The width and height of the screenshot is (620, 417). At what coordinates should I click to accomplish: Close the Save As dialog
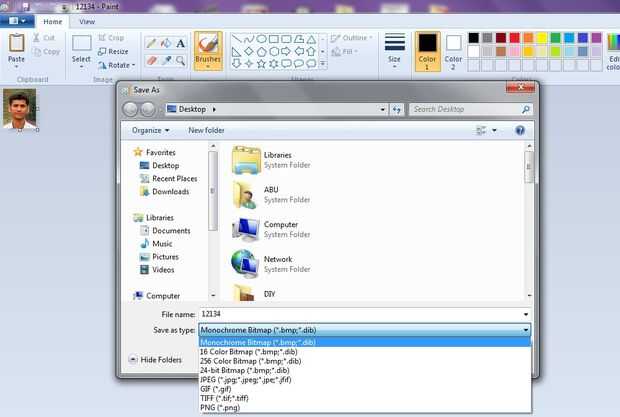(520, 87)
